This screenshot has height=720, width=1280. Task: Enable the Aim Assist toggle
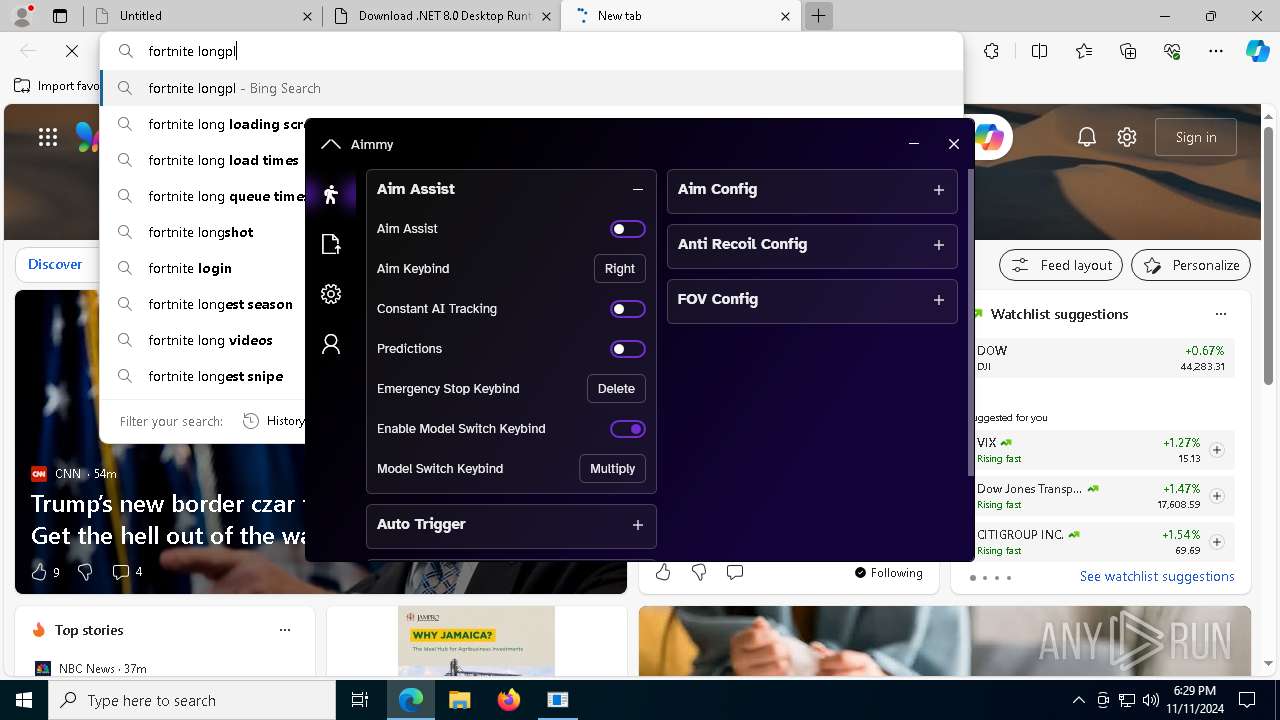pos(628,229)
